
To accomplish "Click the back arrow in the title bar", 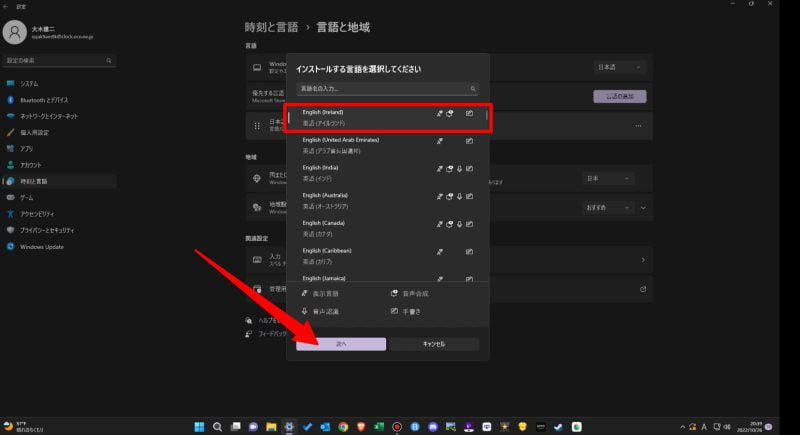I will click(x=7, y=5).
